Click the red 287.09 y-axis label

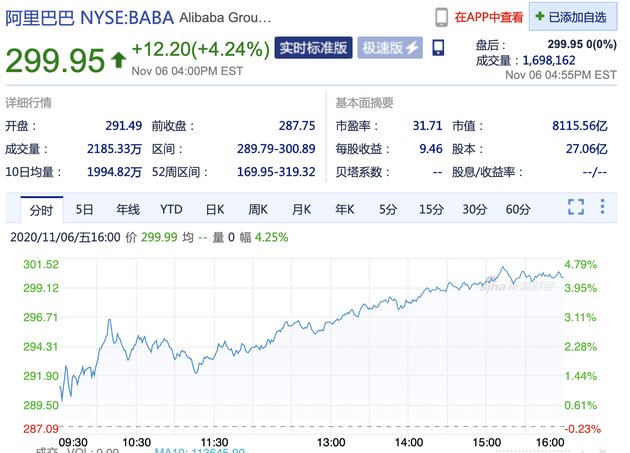(41, 429)
